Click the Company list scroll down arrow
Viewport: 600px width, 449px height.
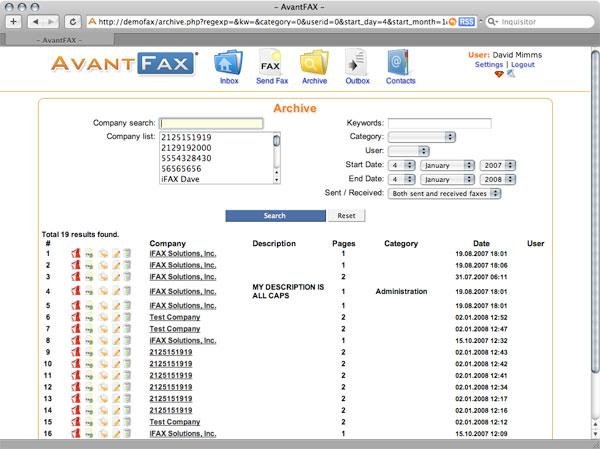point(276,180)
